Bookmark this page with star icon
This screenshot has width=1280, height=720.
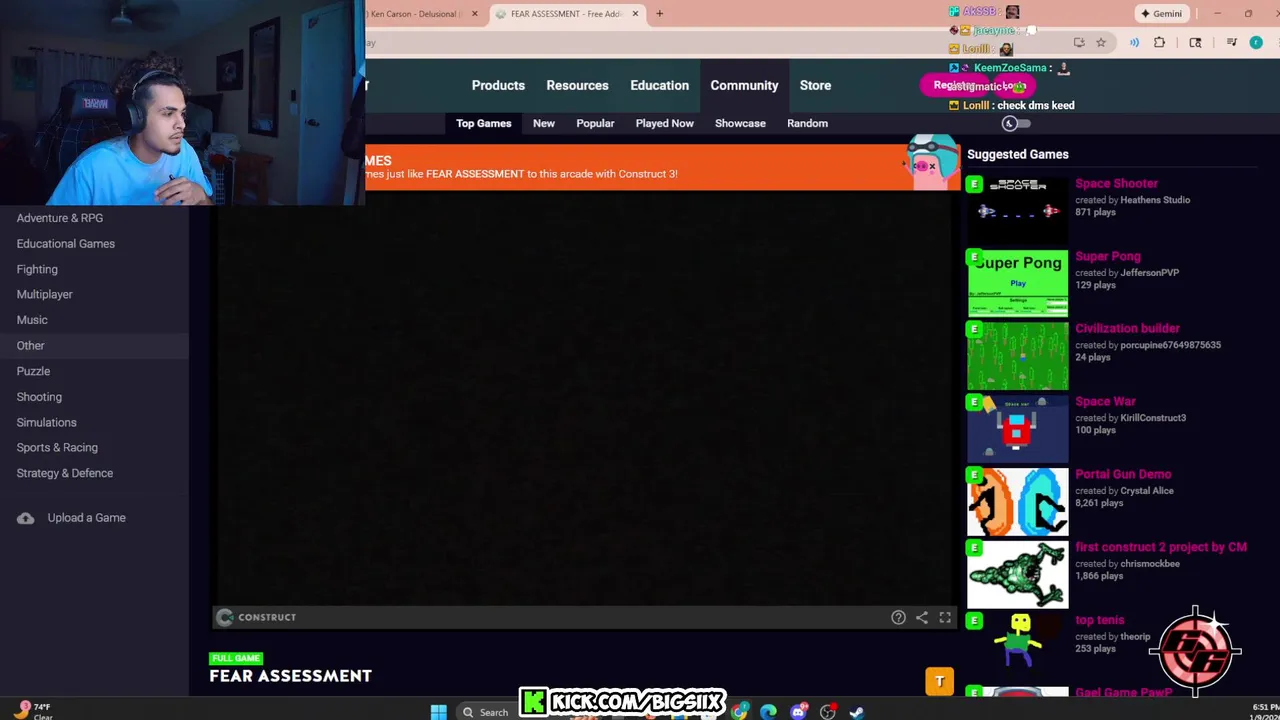click(x=1101, y=43)
